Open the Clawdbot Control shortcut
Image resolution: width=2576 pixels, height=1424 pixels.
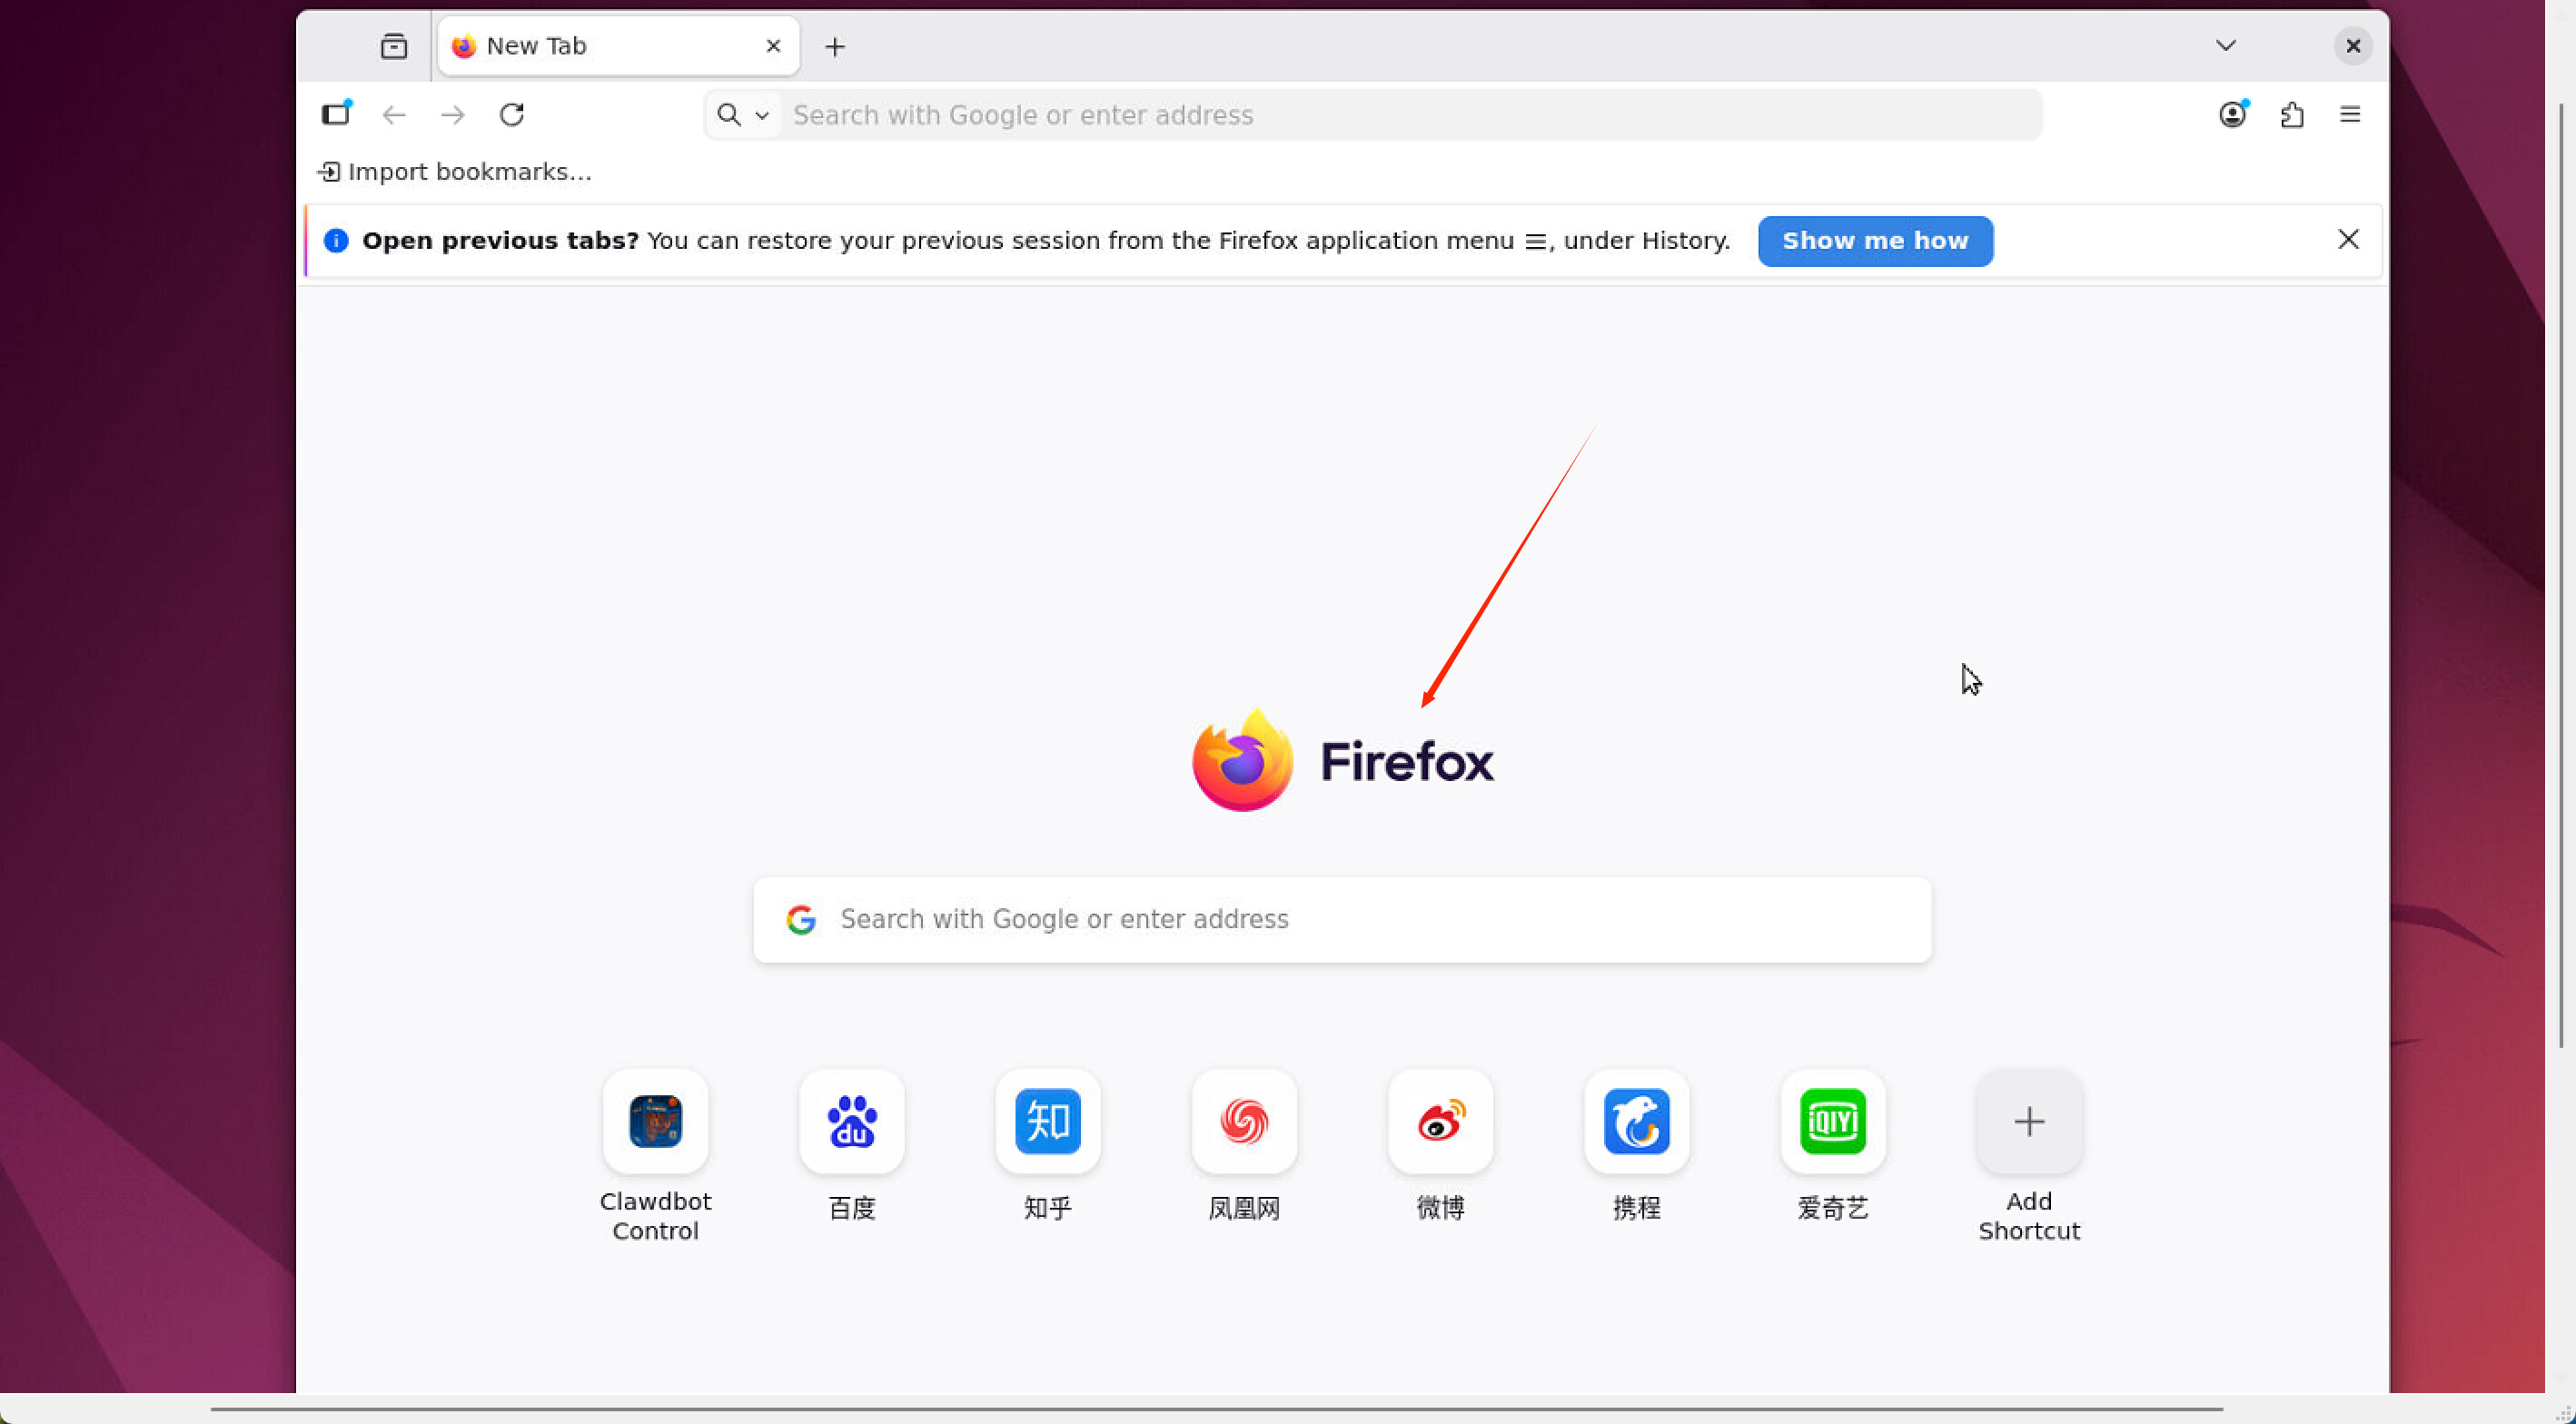tap(655, 1121)
